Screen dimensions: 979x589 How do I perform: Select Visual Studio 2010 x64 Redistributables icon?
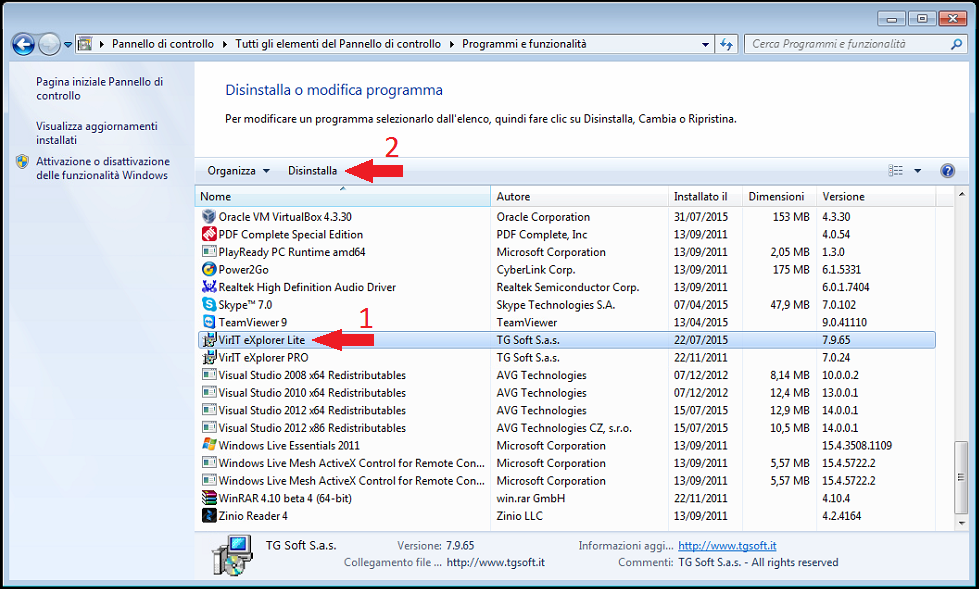[209, 392]
